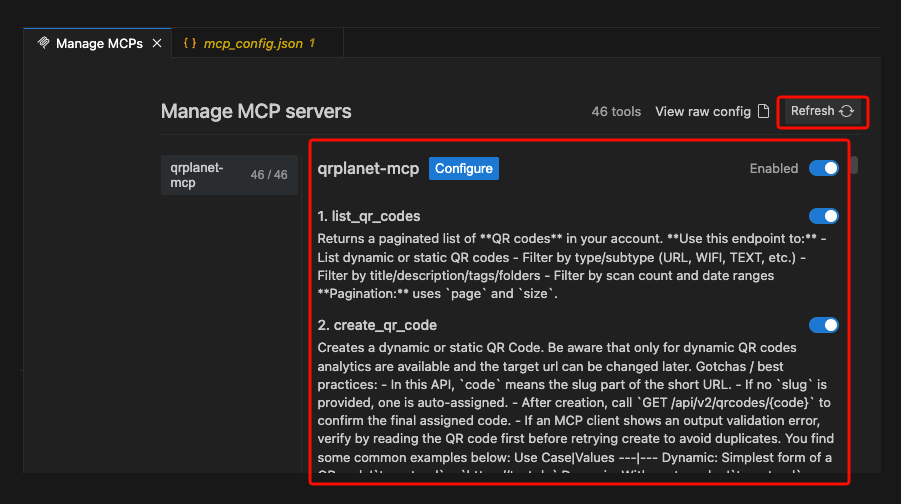Click the blue Configure button
The height and width of the screenshot is (504, 901).
(x=464, y=168)
